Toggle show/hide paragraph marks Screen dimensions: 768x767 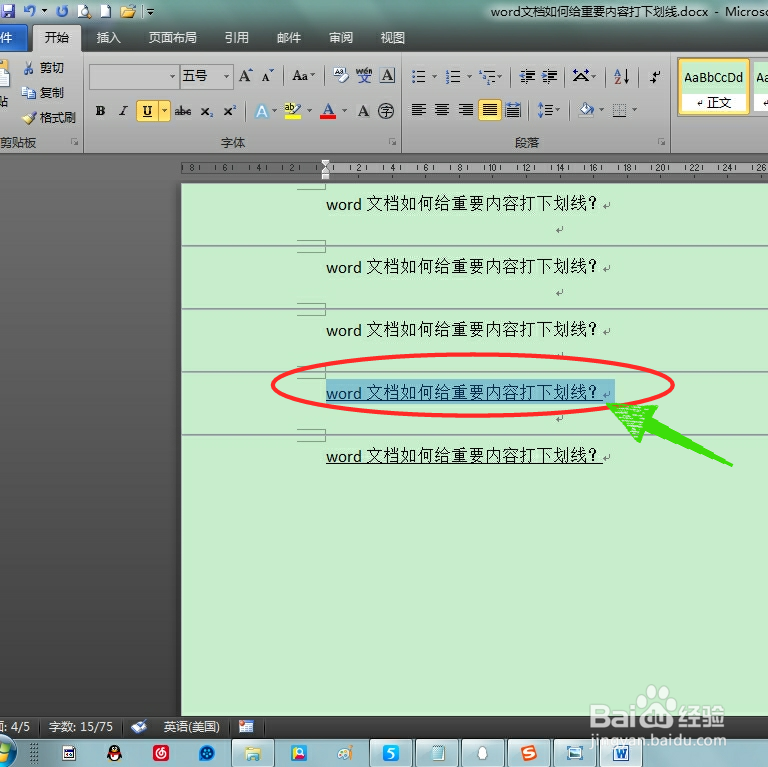(x=655, y=76)
